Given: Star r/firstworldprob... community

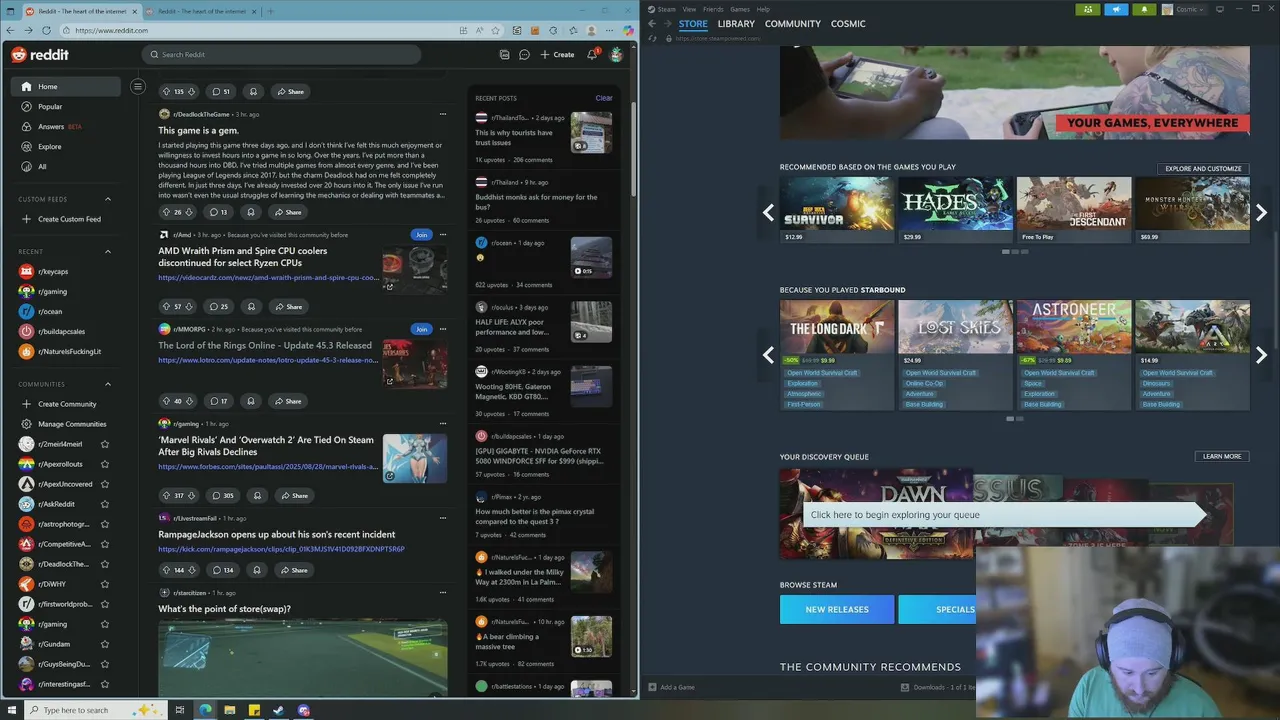Looking at the screenshot, I should click(x=105, y=604).
